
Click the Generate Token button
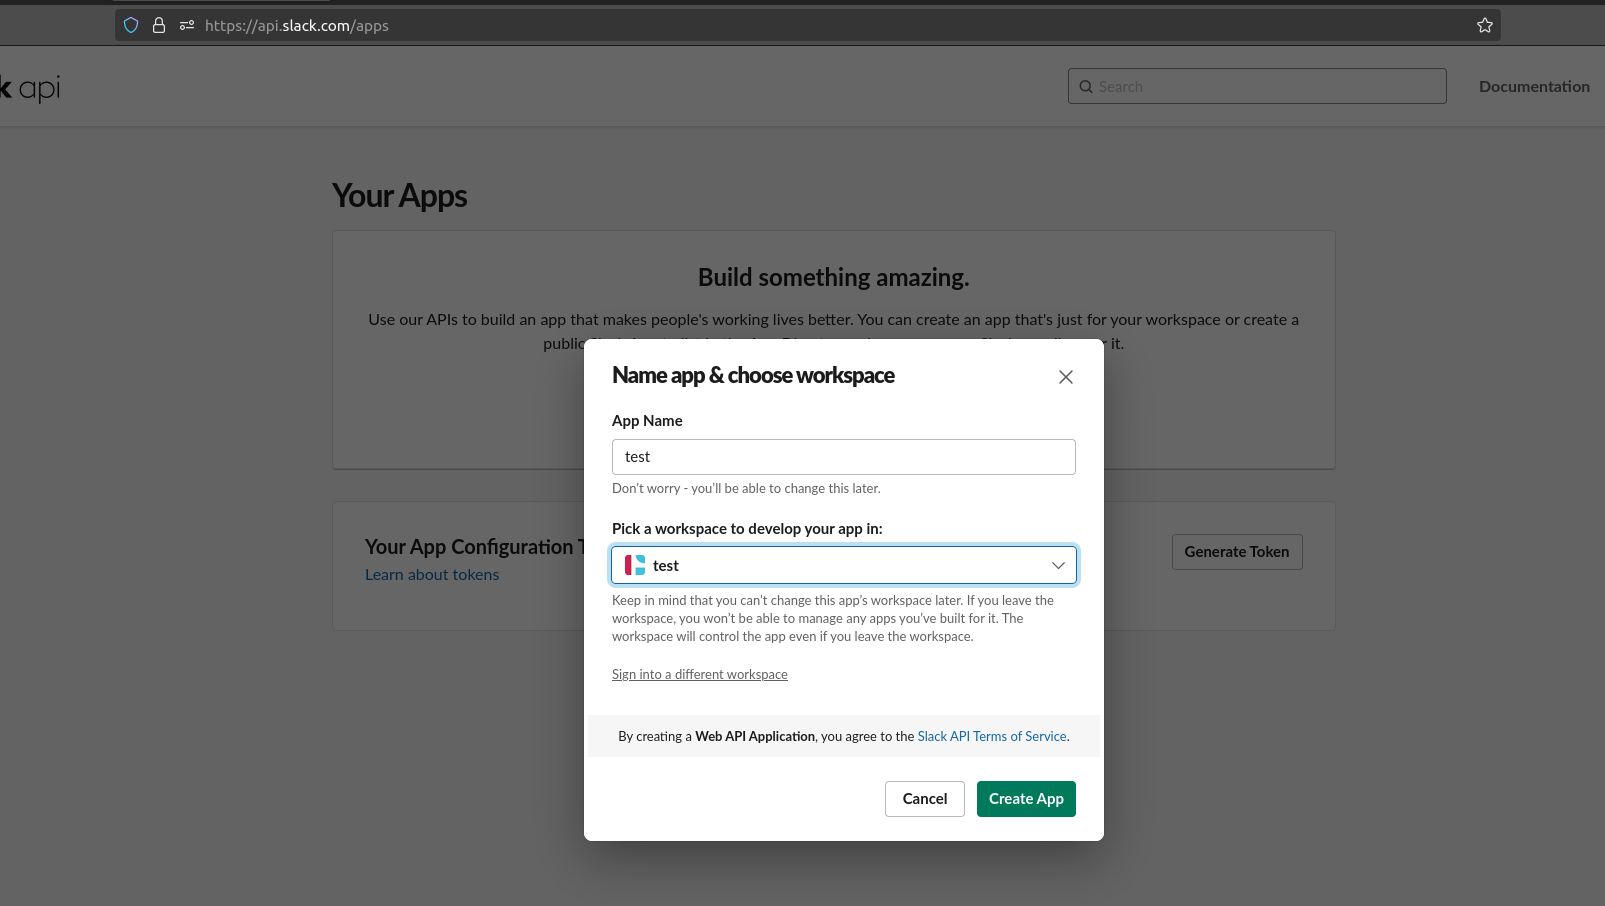coord(1237,552)
